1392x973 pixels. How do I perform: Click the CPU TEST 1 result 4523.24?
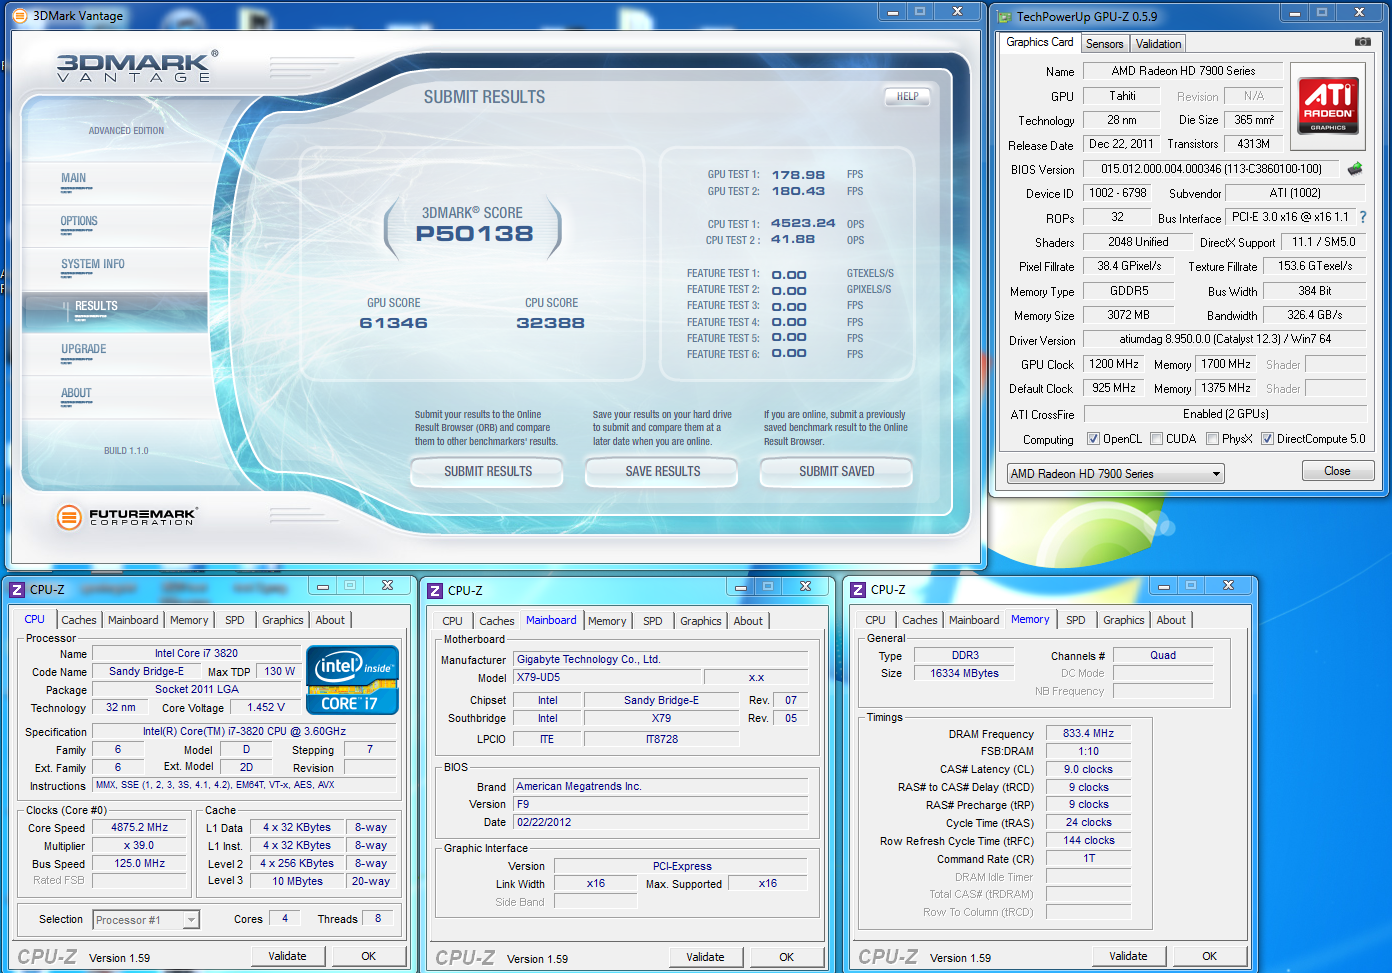point(803,223)
